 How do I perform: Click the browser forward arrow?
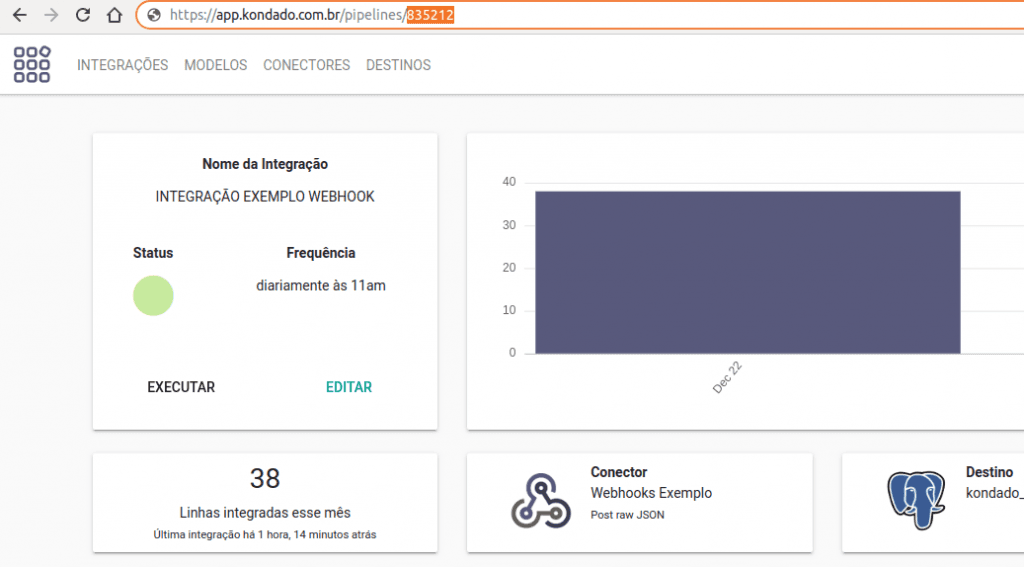[x=51, y=15]
